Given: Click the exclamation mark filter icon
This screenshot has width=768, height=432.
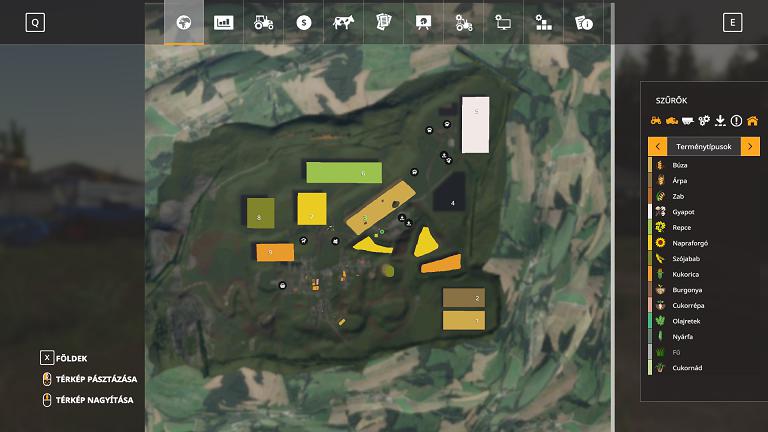Looking at the screenshot, I should [736, 121].
